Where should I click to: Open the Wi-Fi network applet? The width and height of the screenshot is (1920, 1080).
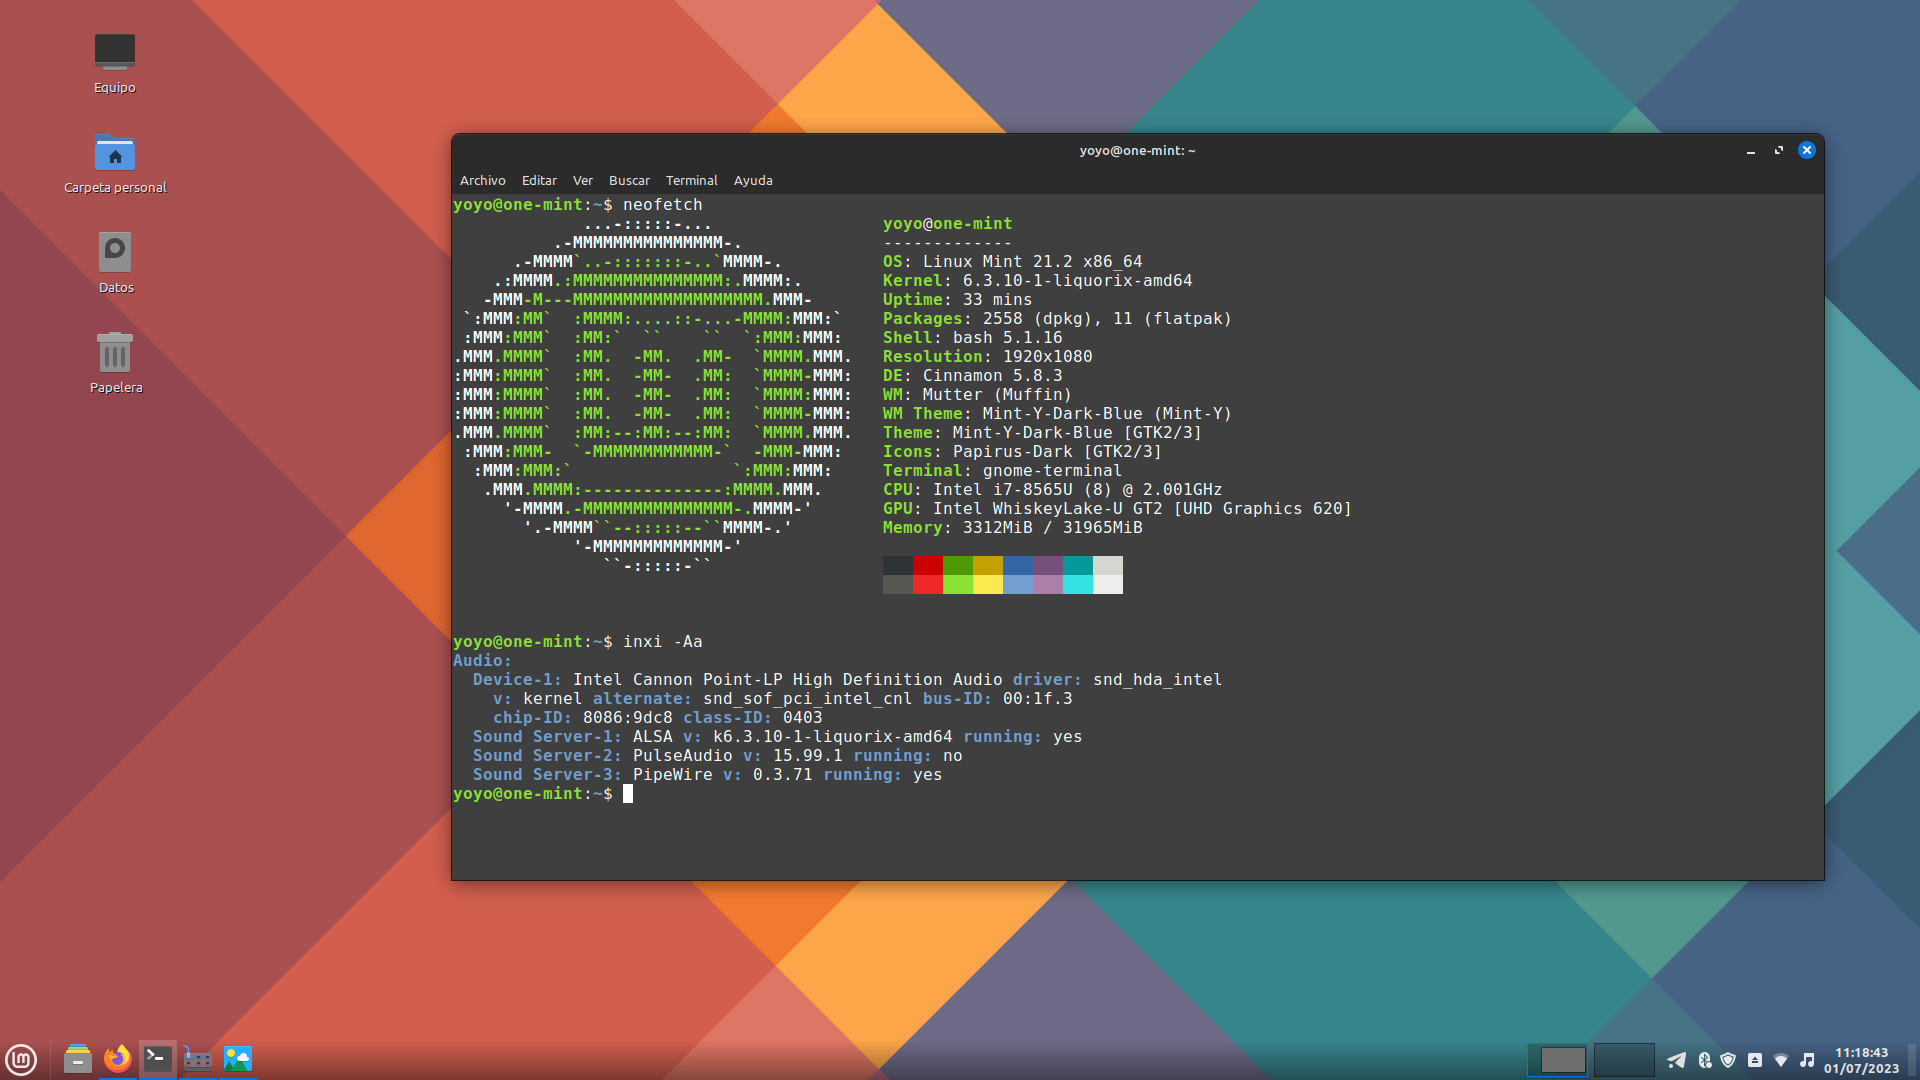(x=1781, y=1060)
